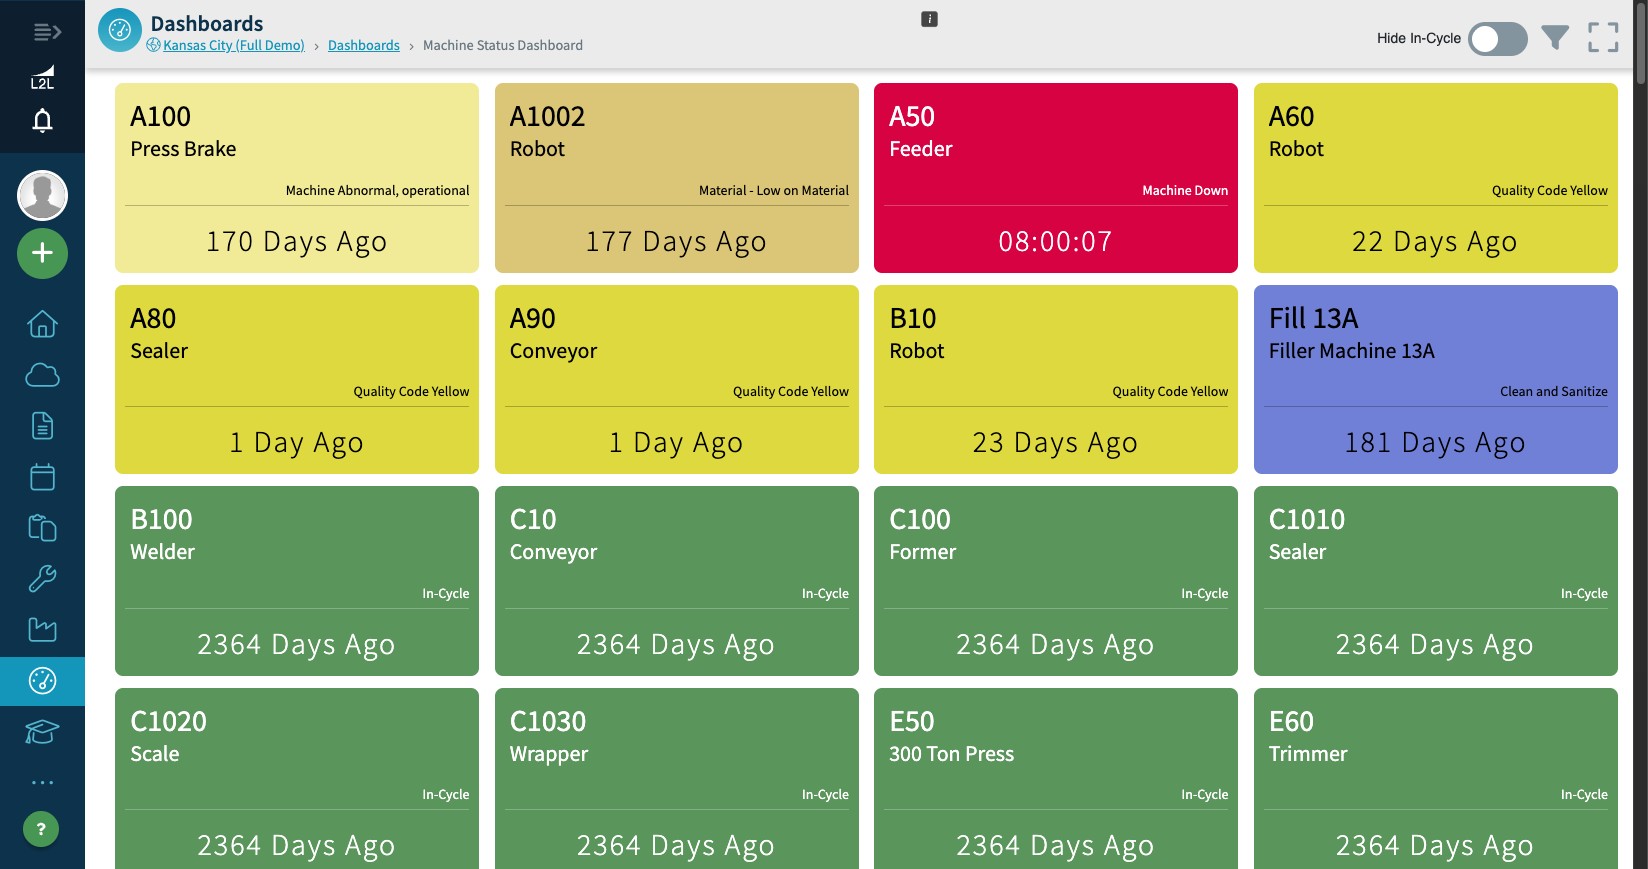
Task: Open the cloud icon in sidebar
Action: coord(42,375)
